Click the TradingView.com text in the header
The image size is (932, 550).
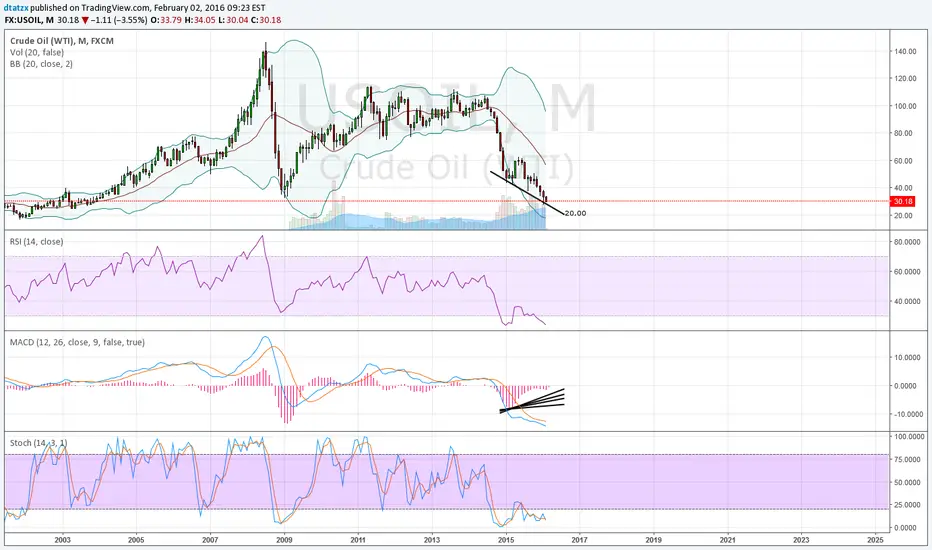pos(114,8)
